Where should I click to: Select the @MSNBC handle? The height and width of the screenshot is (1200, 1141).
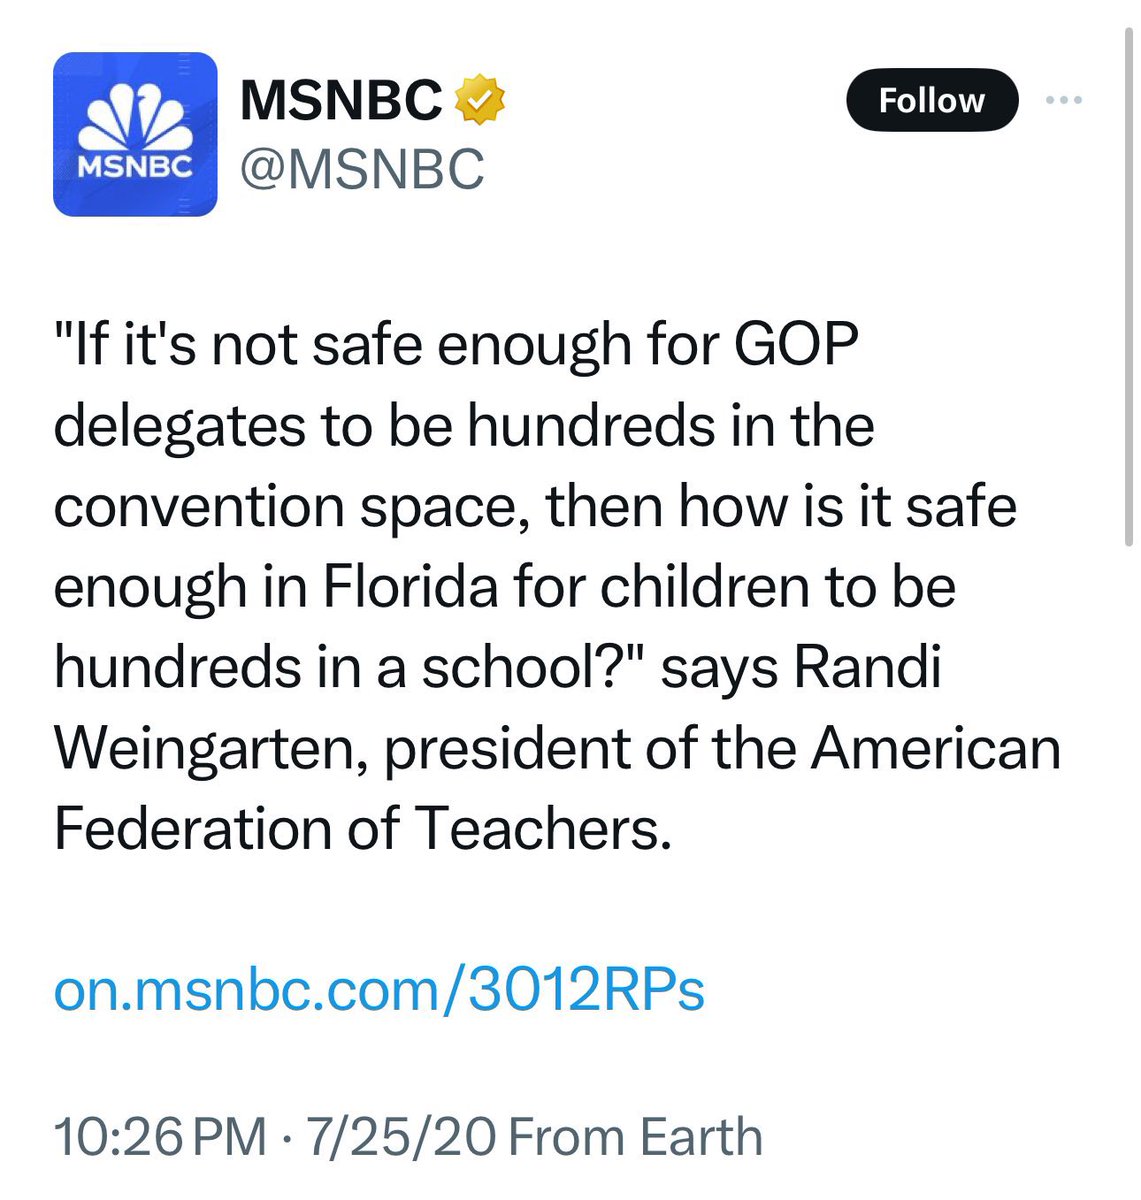click(362, 169)
